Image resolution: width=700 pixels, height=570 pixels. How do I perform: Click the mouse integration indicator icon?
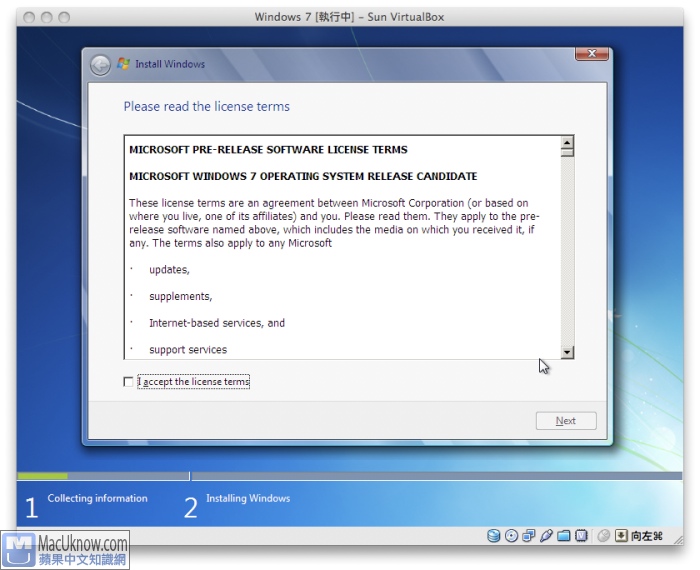(x=603, y=536)
